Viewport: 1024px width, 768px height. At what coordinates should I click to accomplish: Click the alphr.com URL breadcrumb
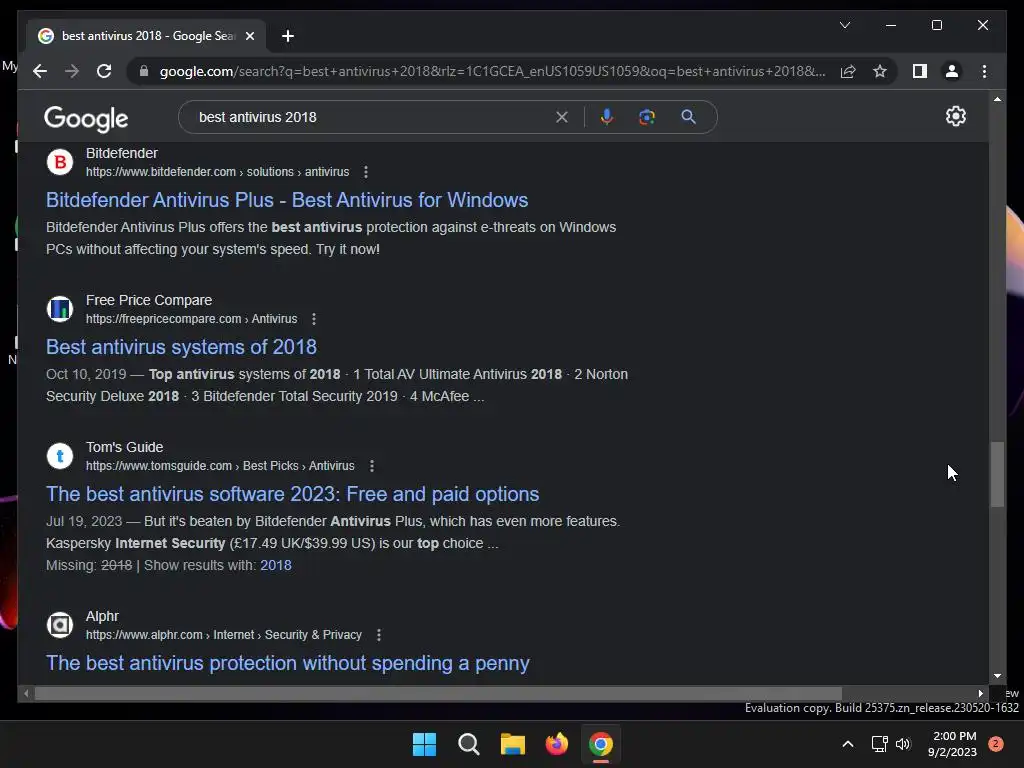pos(223,635)
